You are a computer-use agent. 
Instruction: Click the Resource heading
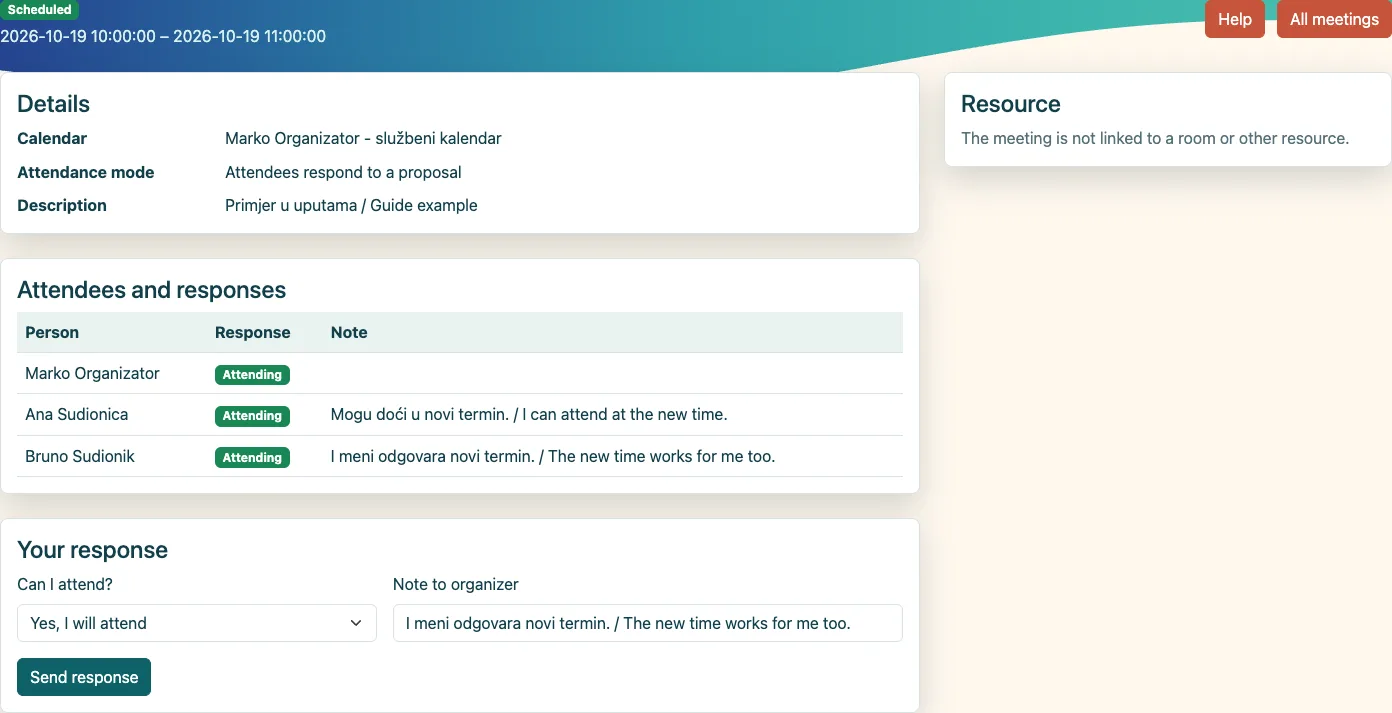coord(1011,104)
